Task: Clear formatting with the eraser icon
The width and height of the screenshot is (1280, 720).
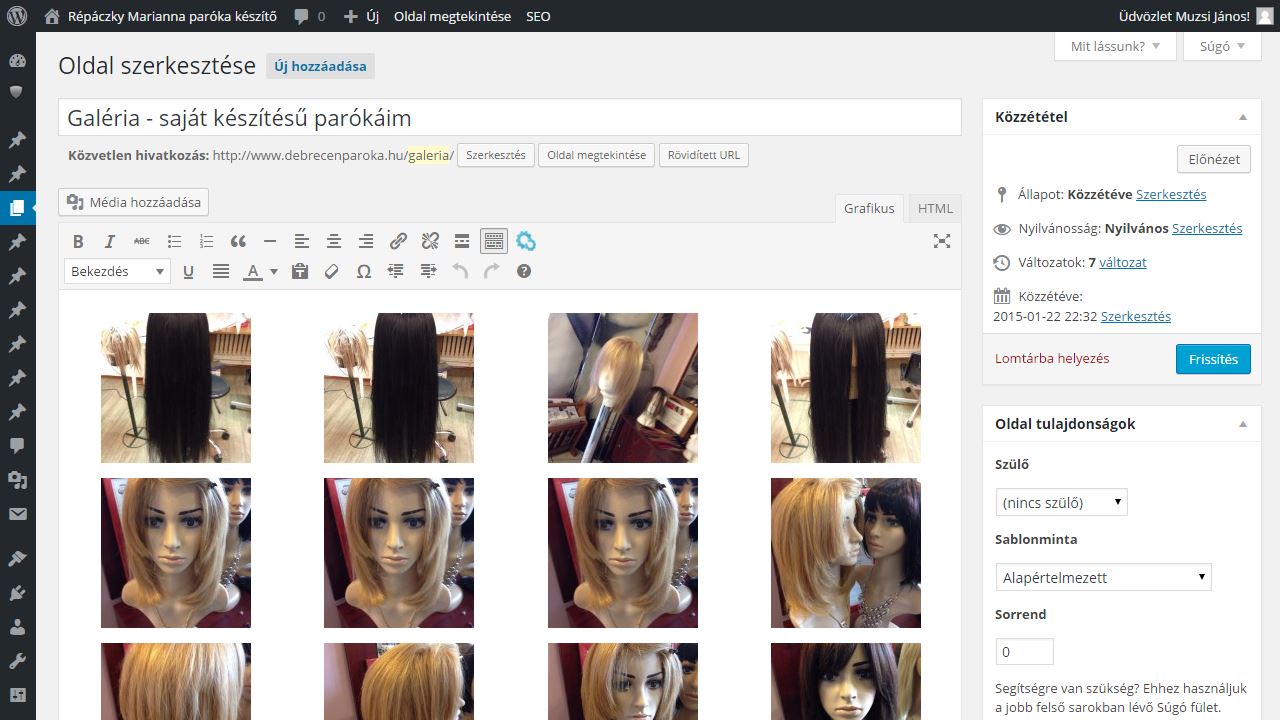Action: point(331,271)
